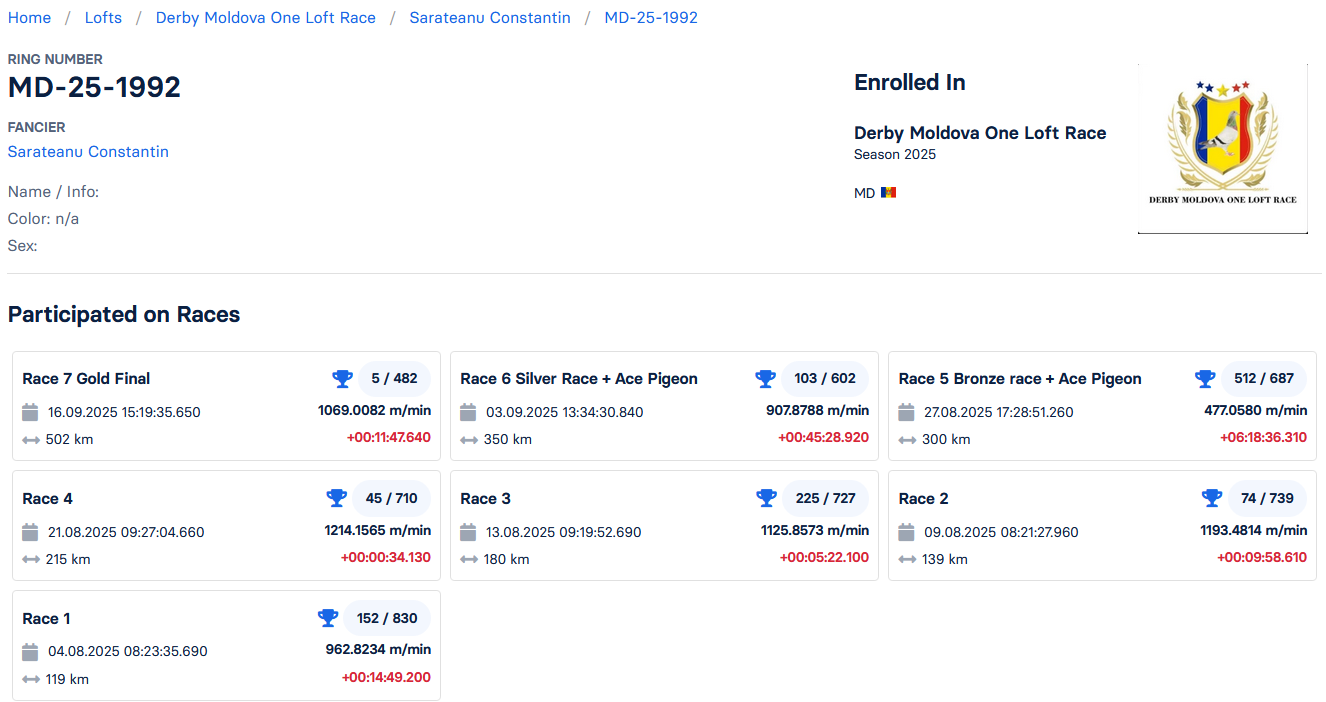Viewport: 1326px width, 702px height.
Task: Click the trophy icon on the Race 1 card
Action: click(x=328, y=618)
